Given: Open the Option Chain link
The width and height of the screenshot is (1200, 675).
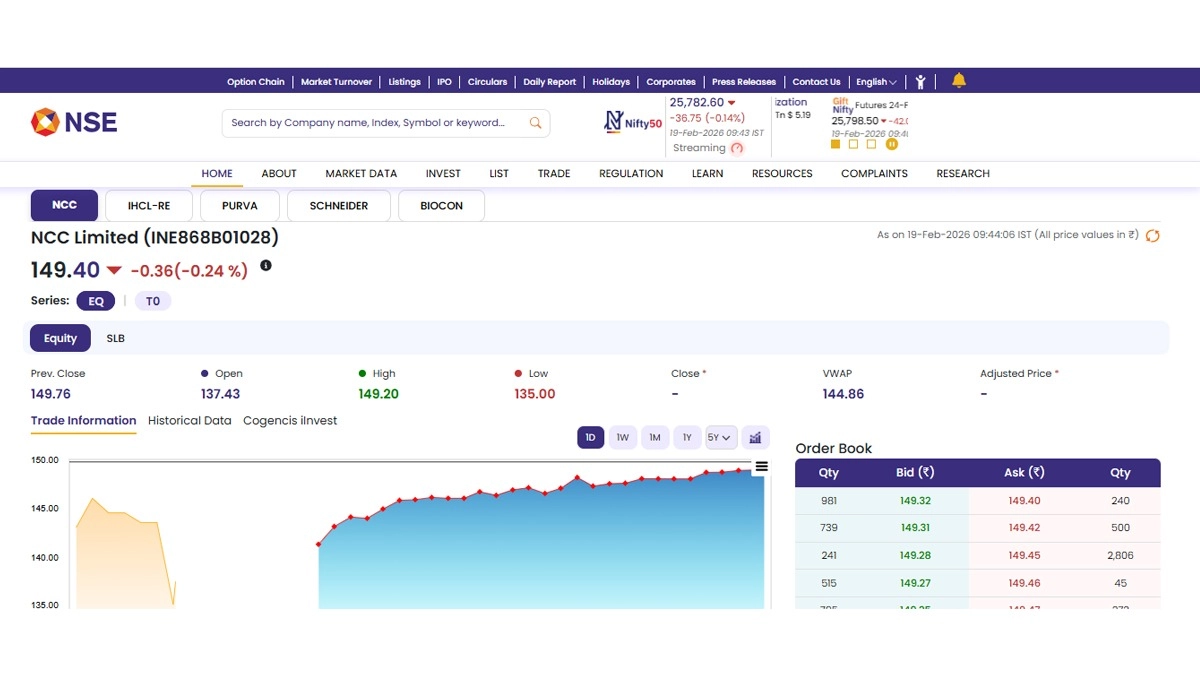Looking at the screenshot, I should pos(255,82).
